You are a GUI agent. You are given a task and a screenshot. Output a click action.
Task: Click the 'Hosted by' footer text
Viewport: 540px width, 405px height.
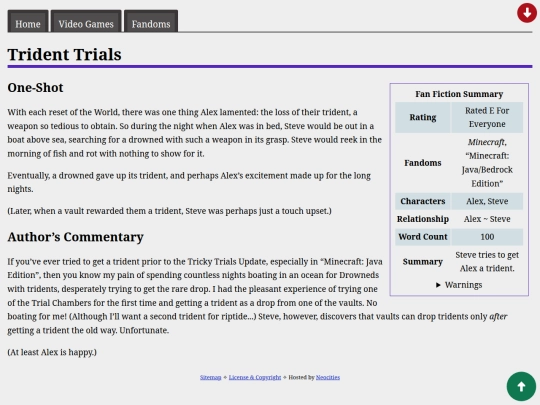(301, 377)
